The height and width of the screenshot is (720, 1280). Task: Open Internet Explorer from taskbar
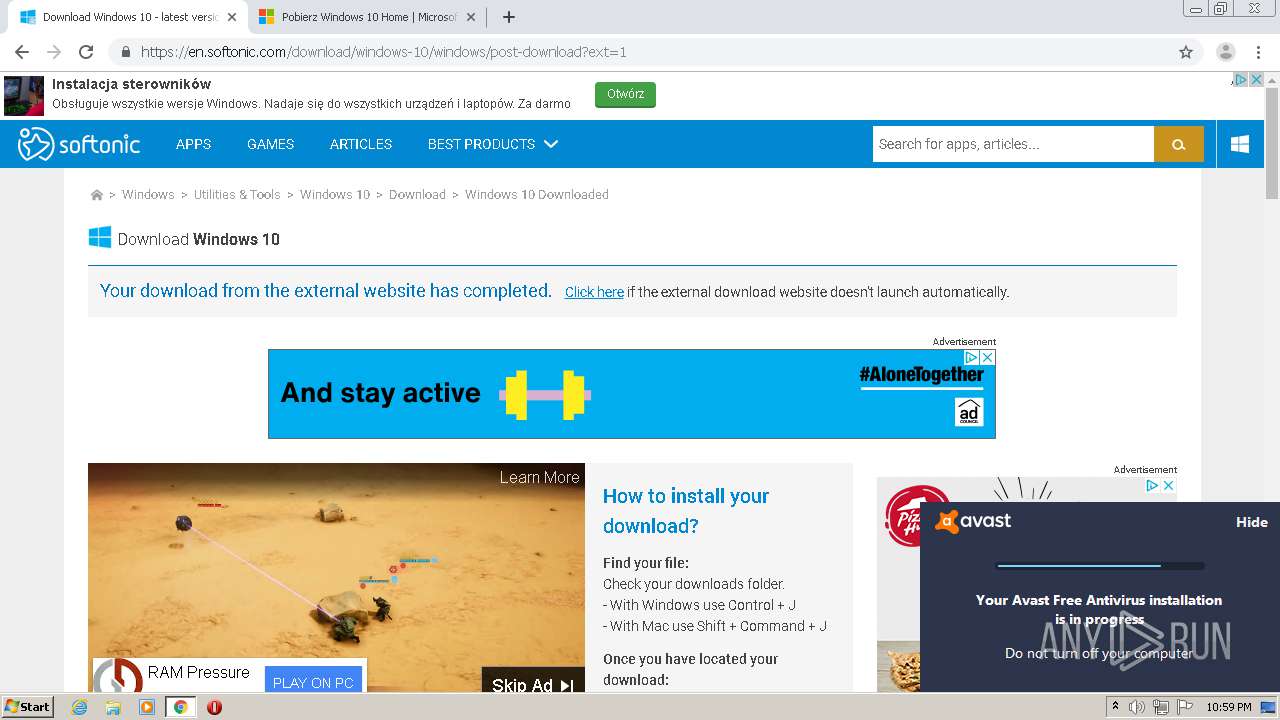click(79, 707)
